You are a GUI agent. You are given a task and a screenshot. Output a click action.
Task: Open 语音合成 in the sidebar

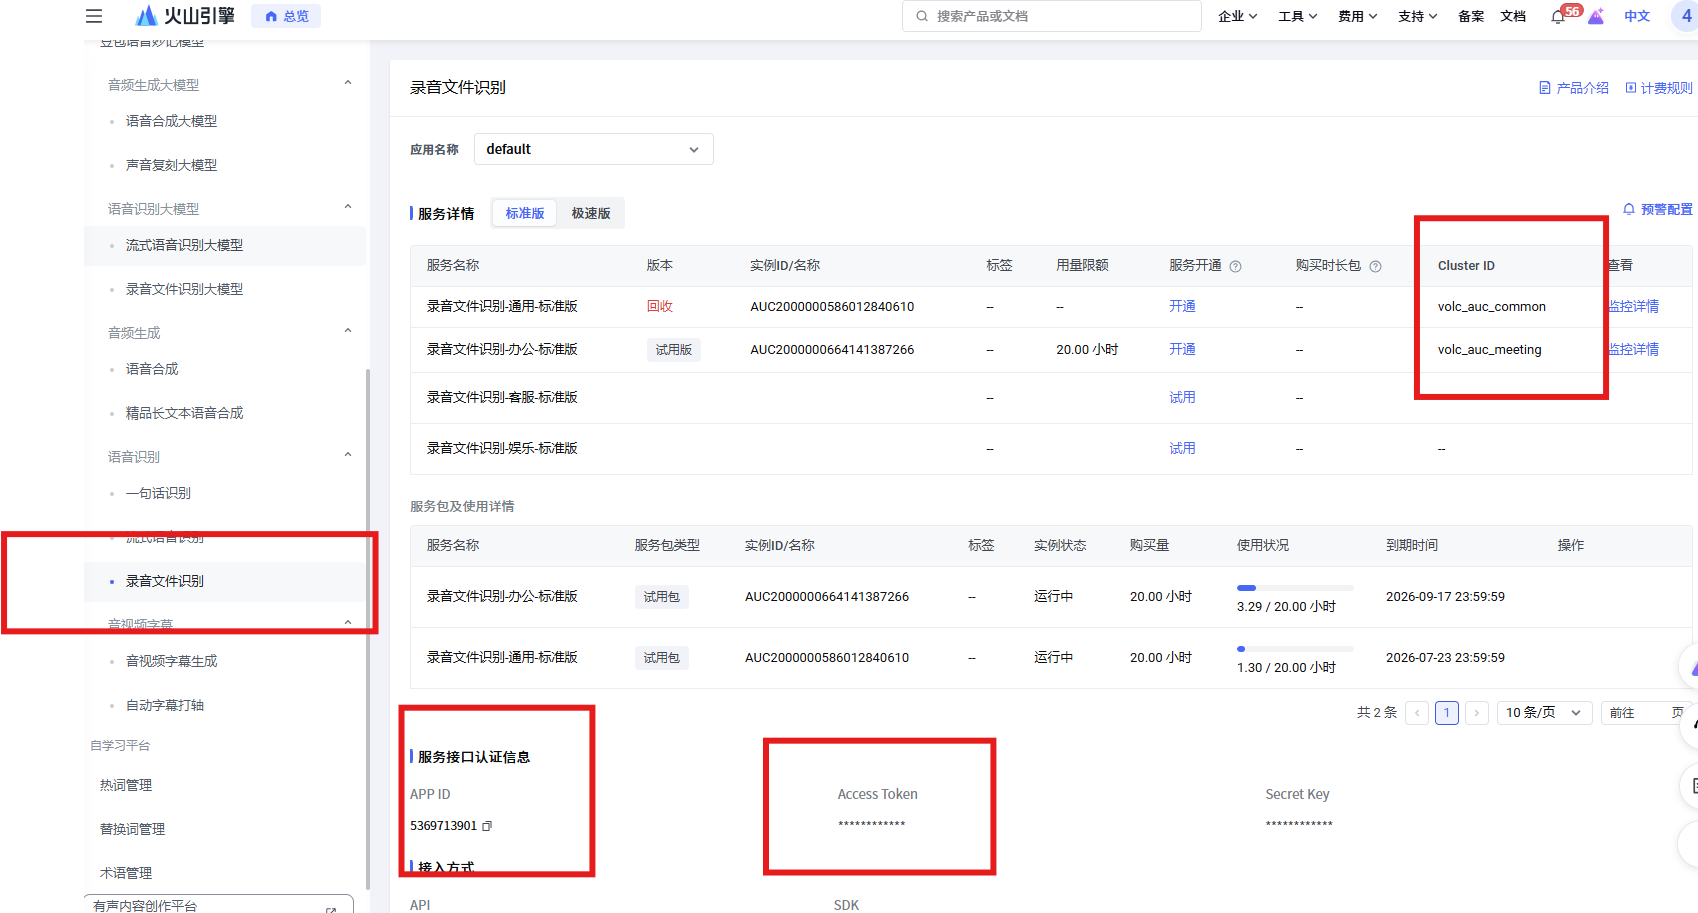tap(152, 369)
